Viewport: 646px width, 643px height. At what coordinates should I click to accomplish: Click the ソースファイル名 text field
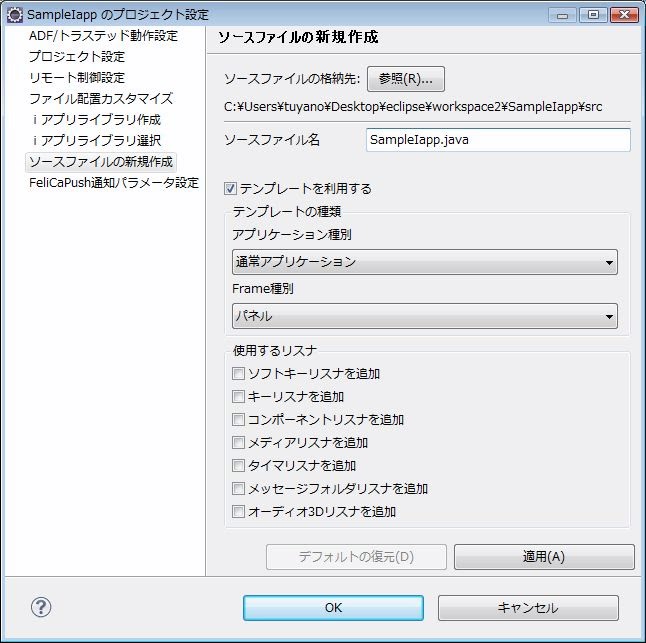[x=498, y=140]
